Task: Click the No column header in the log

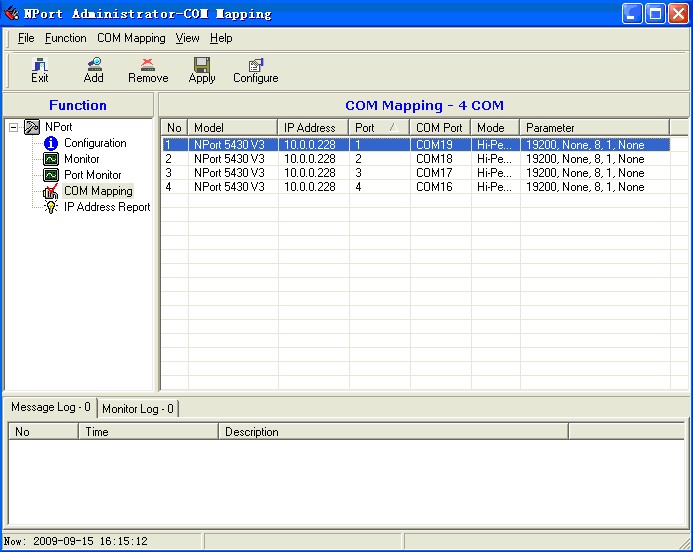Action: tap(43, 431)
